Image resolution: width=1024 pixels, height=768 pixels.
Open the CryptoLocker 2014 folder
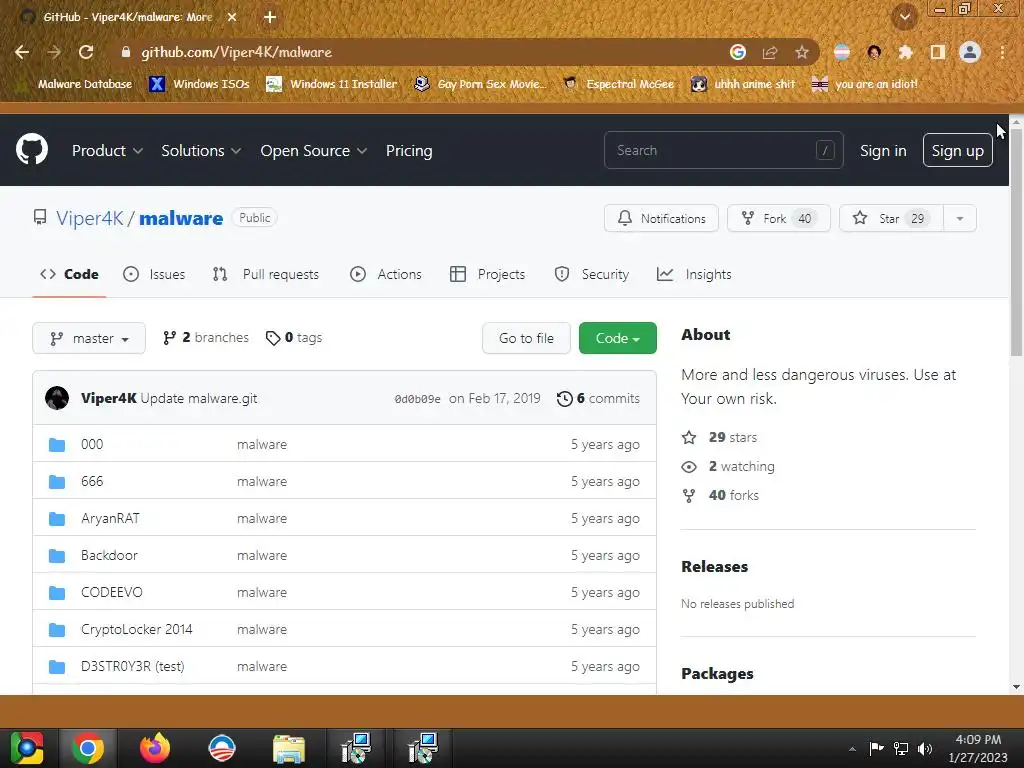tap(136, 630)
